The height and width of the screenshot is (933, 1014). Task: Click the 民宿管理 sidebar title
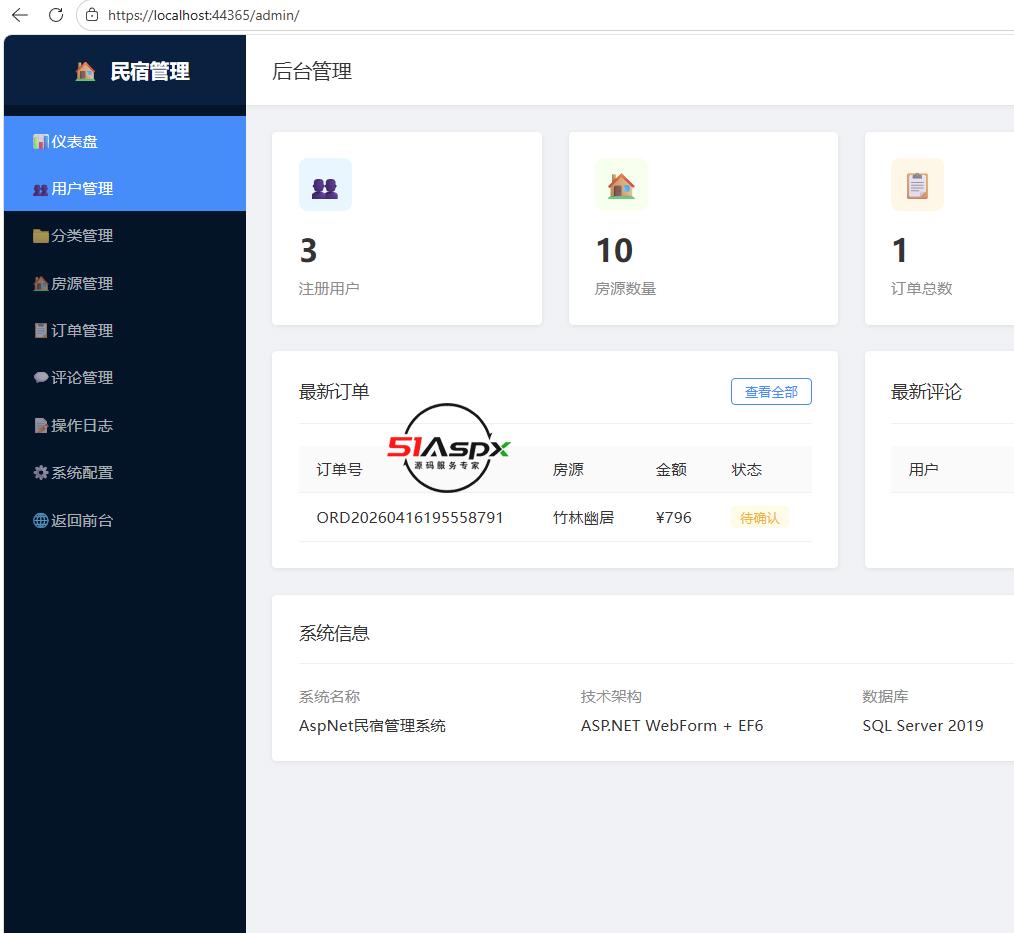(x=150, y=71)
